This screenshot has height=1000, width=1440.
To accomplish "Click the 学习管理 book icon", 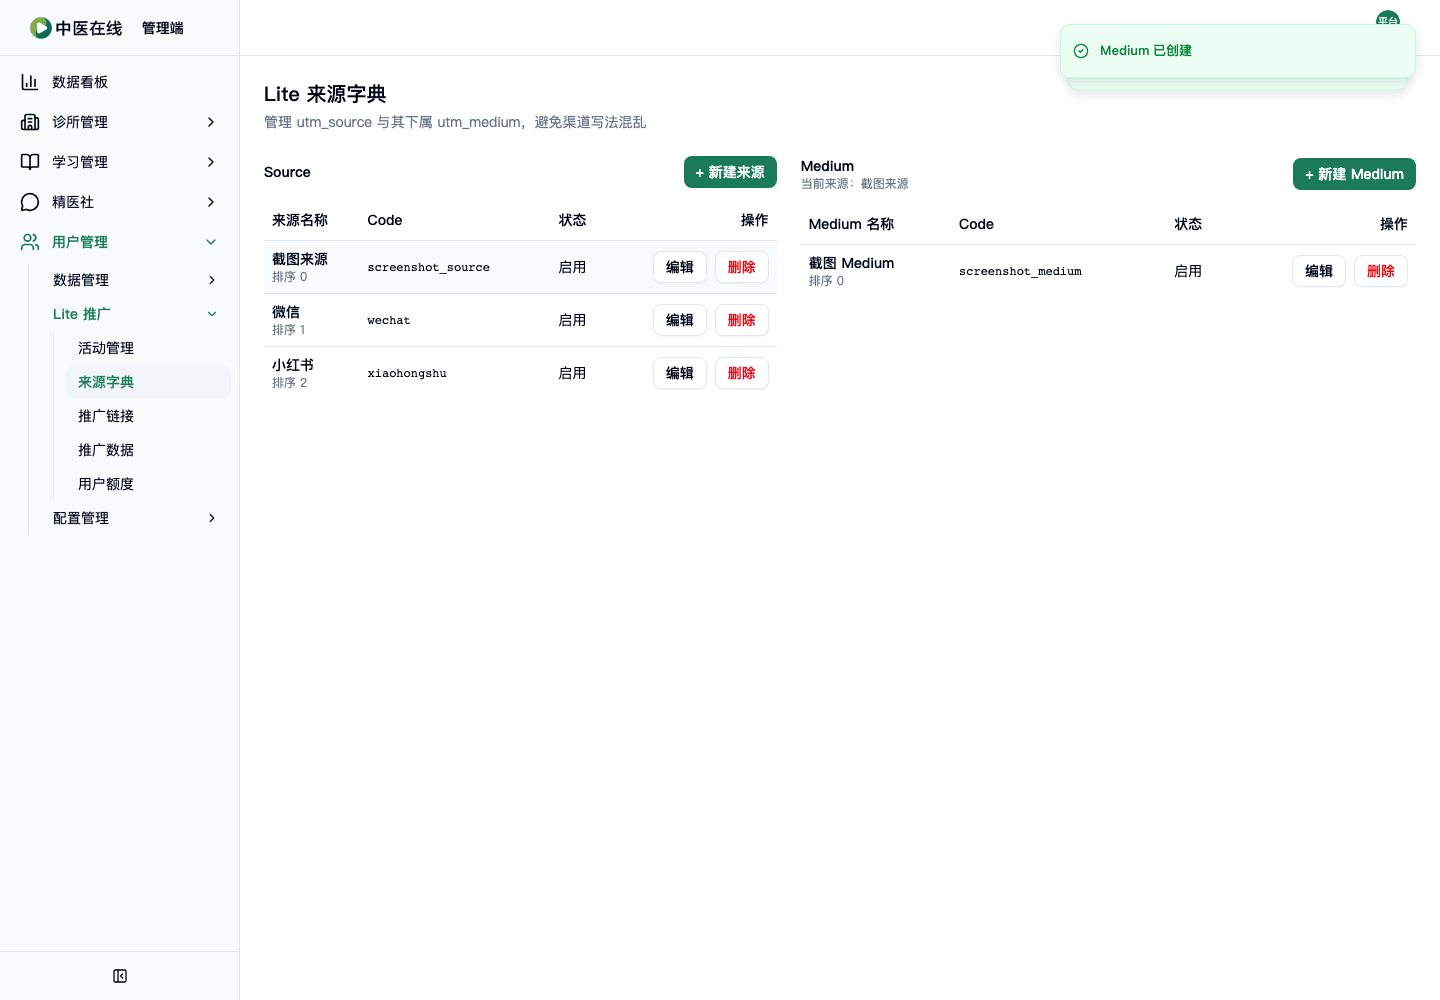I will pyautogui.click(x=30, y=162).
